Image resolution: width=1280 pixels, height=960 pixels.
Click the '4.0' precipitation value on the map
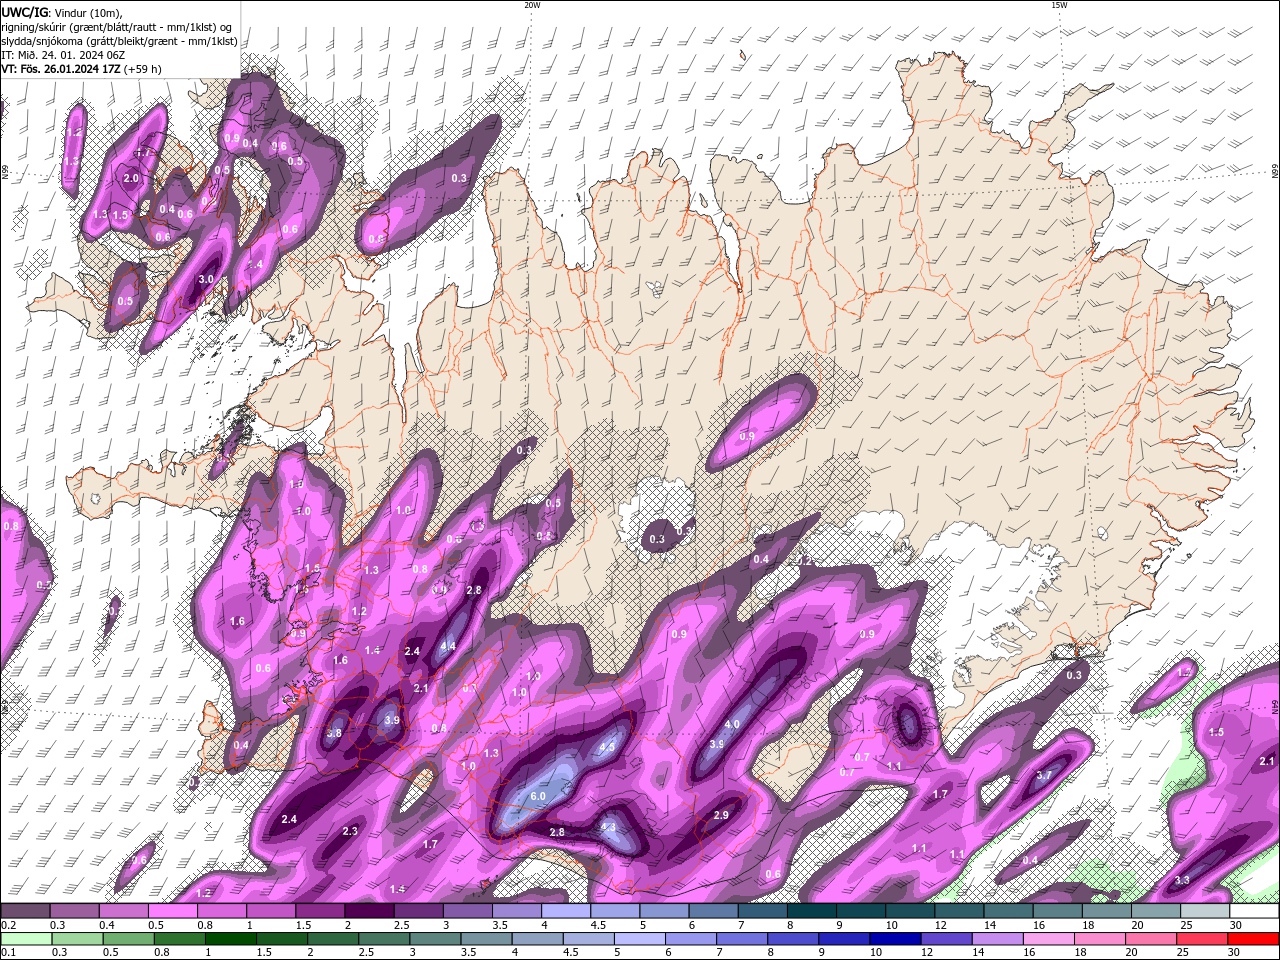click(x=732, y=724)
